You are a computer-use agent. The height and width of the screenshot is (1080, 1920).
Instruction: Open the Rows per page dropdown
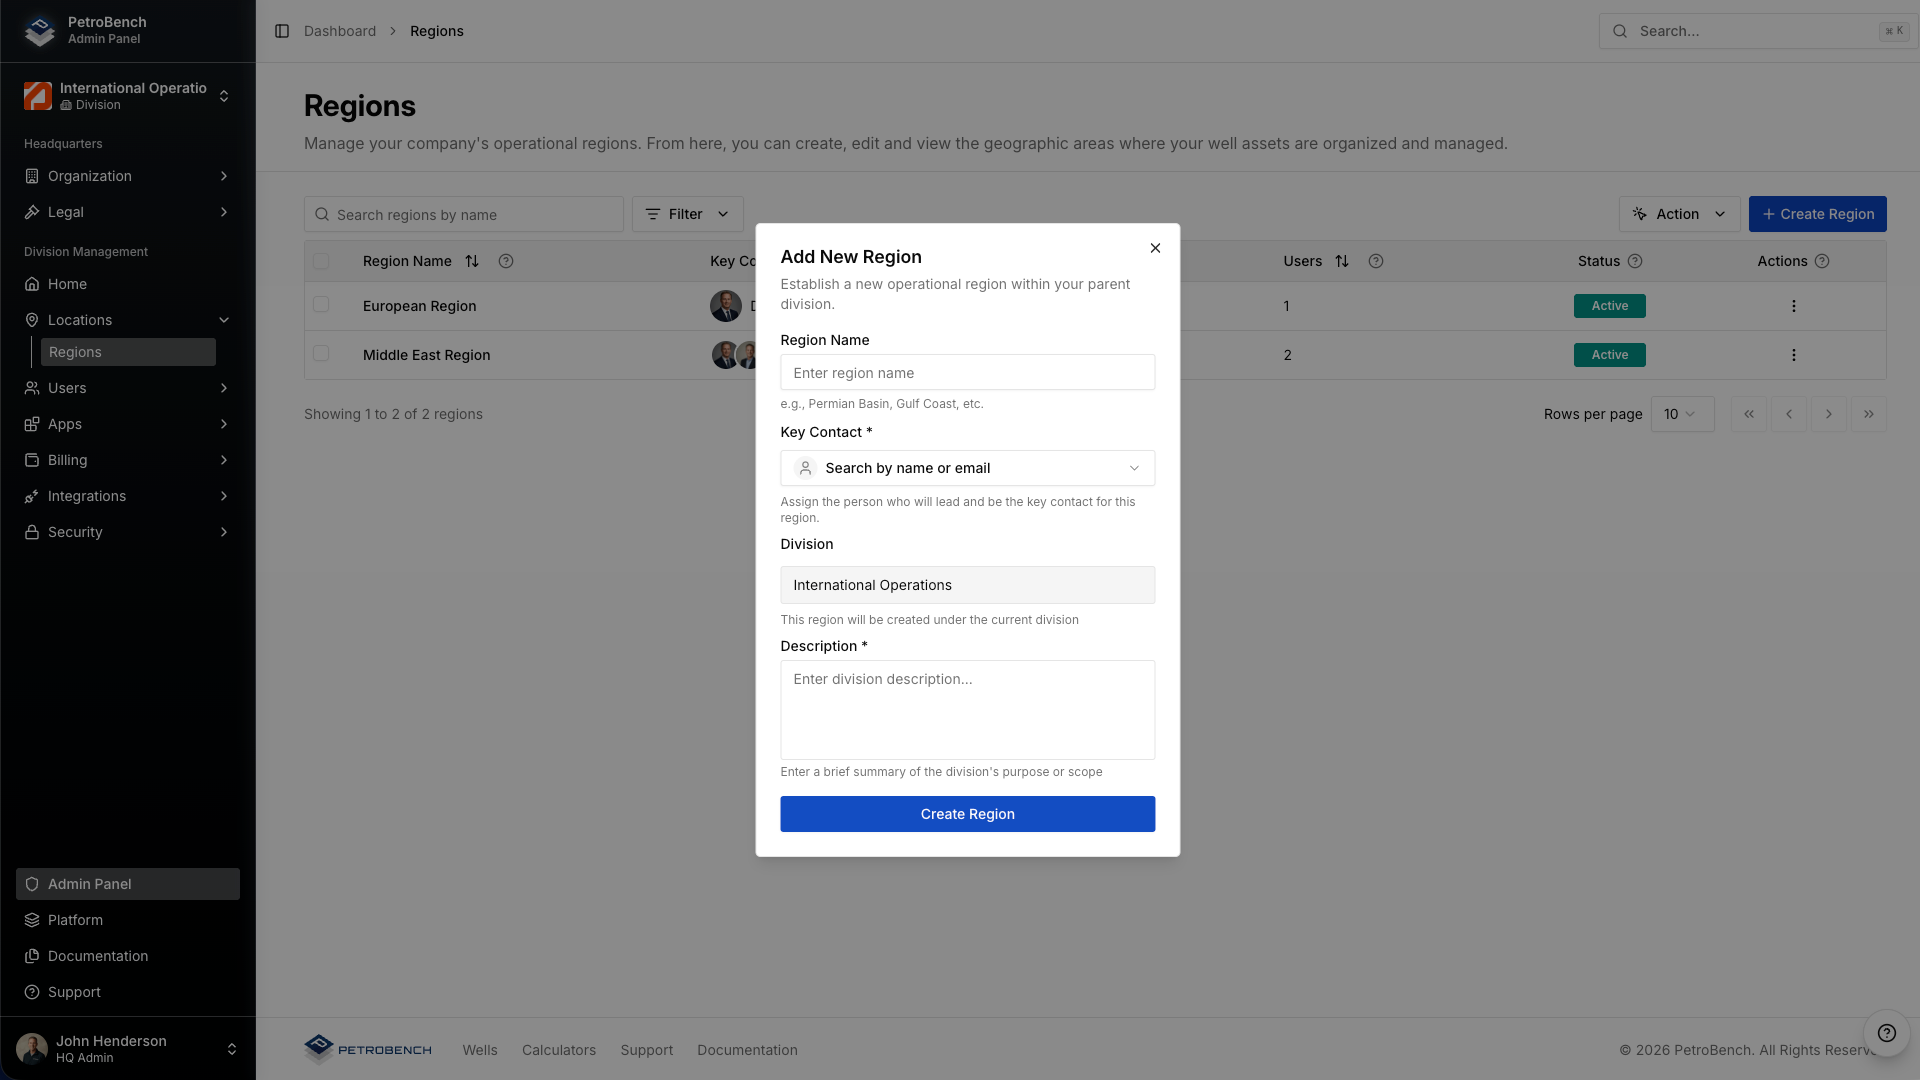[x=1682, y=414]
